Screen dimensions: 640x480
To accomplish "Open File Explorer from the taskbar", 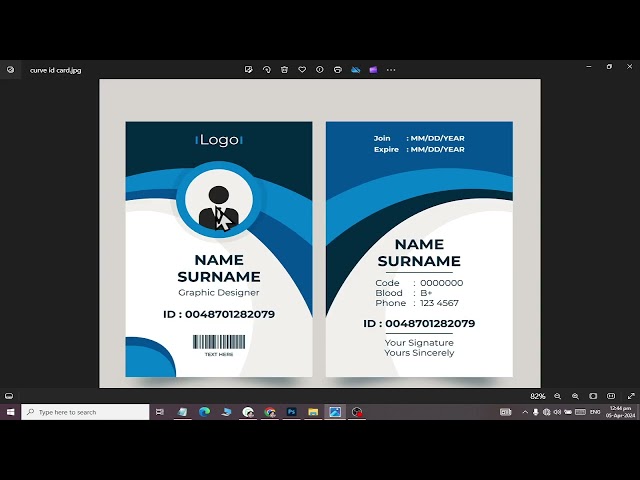I will (x=313, y=412).
